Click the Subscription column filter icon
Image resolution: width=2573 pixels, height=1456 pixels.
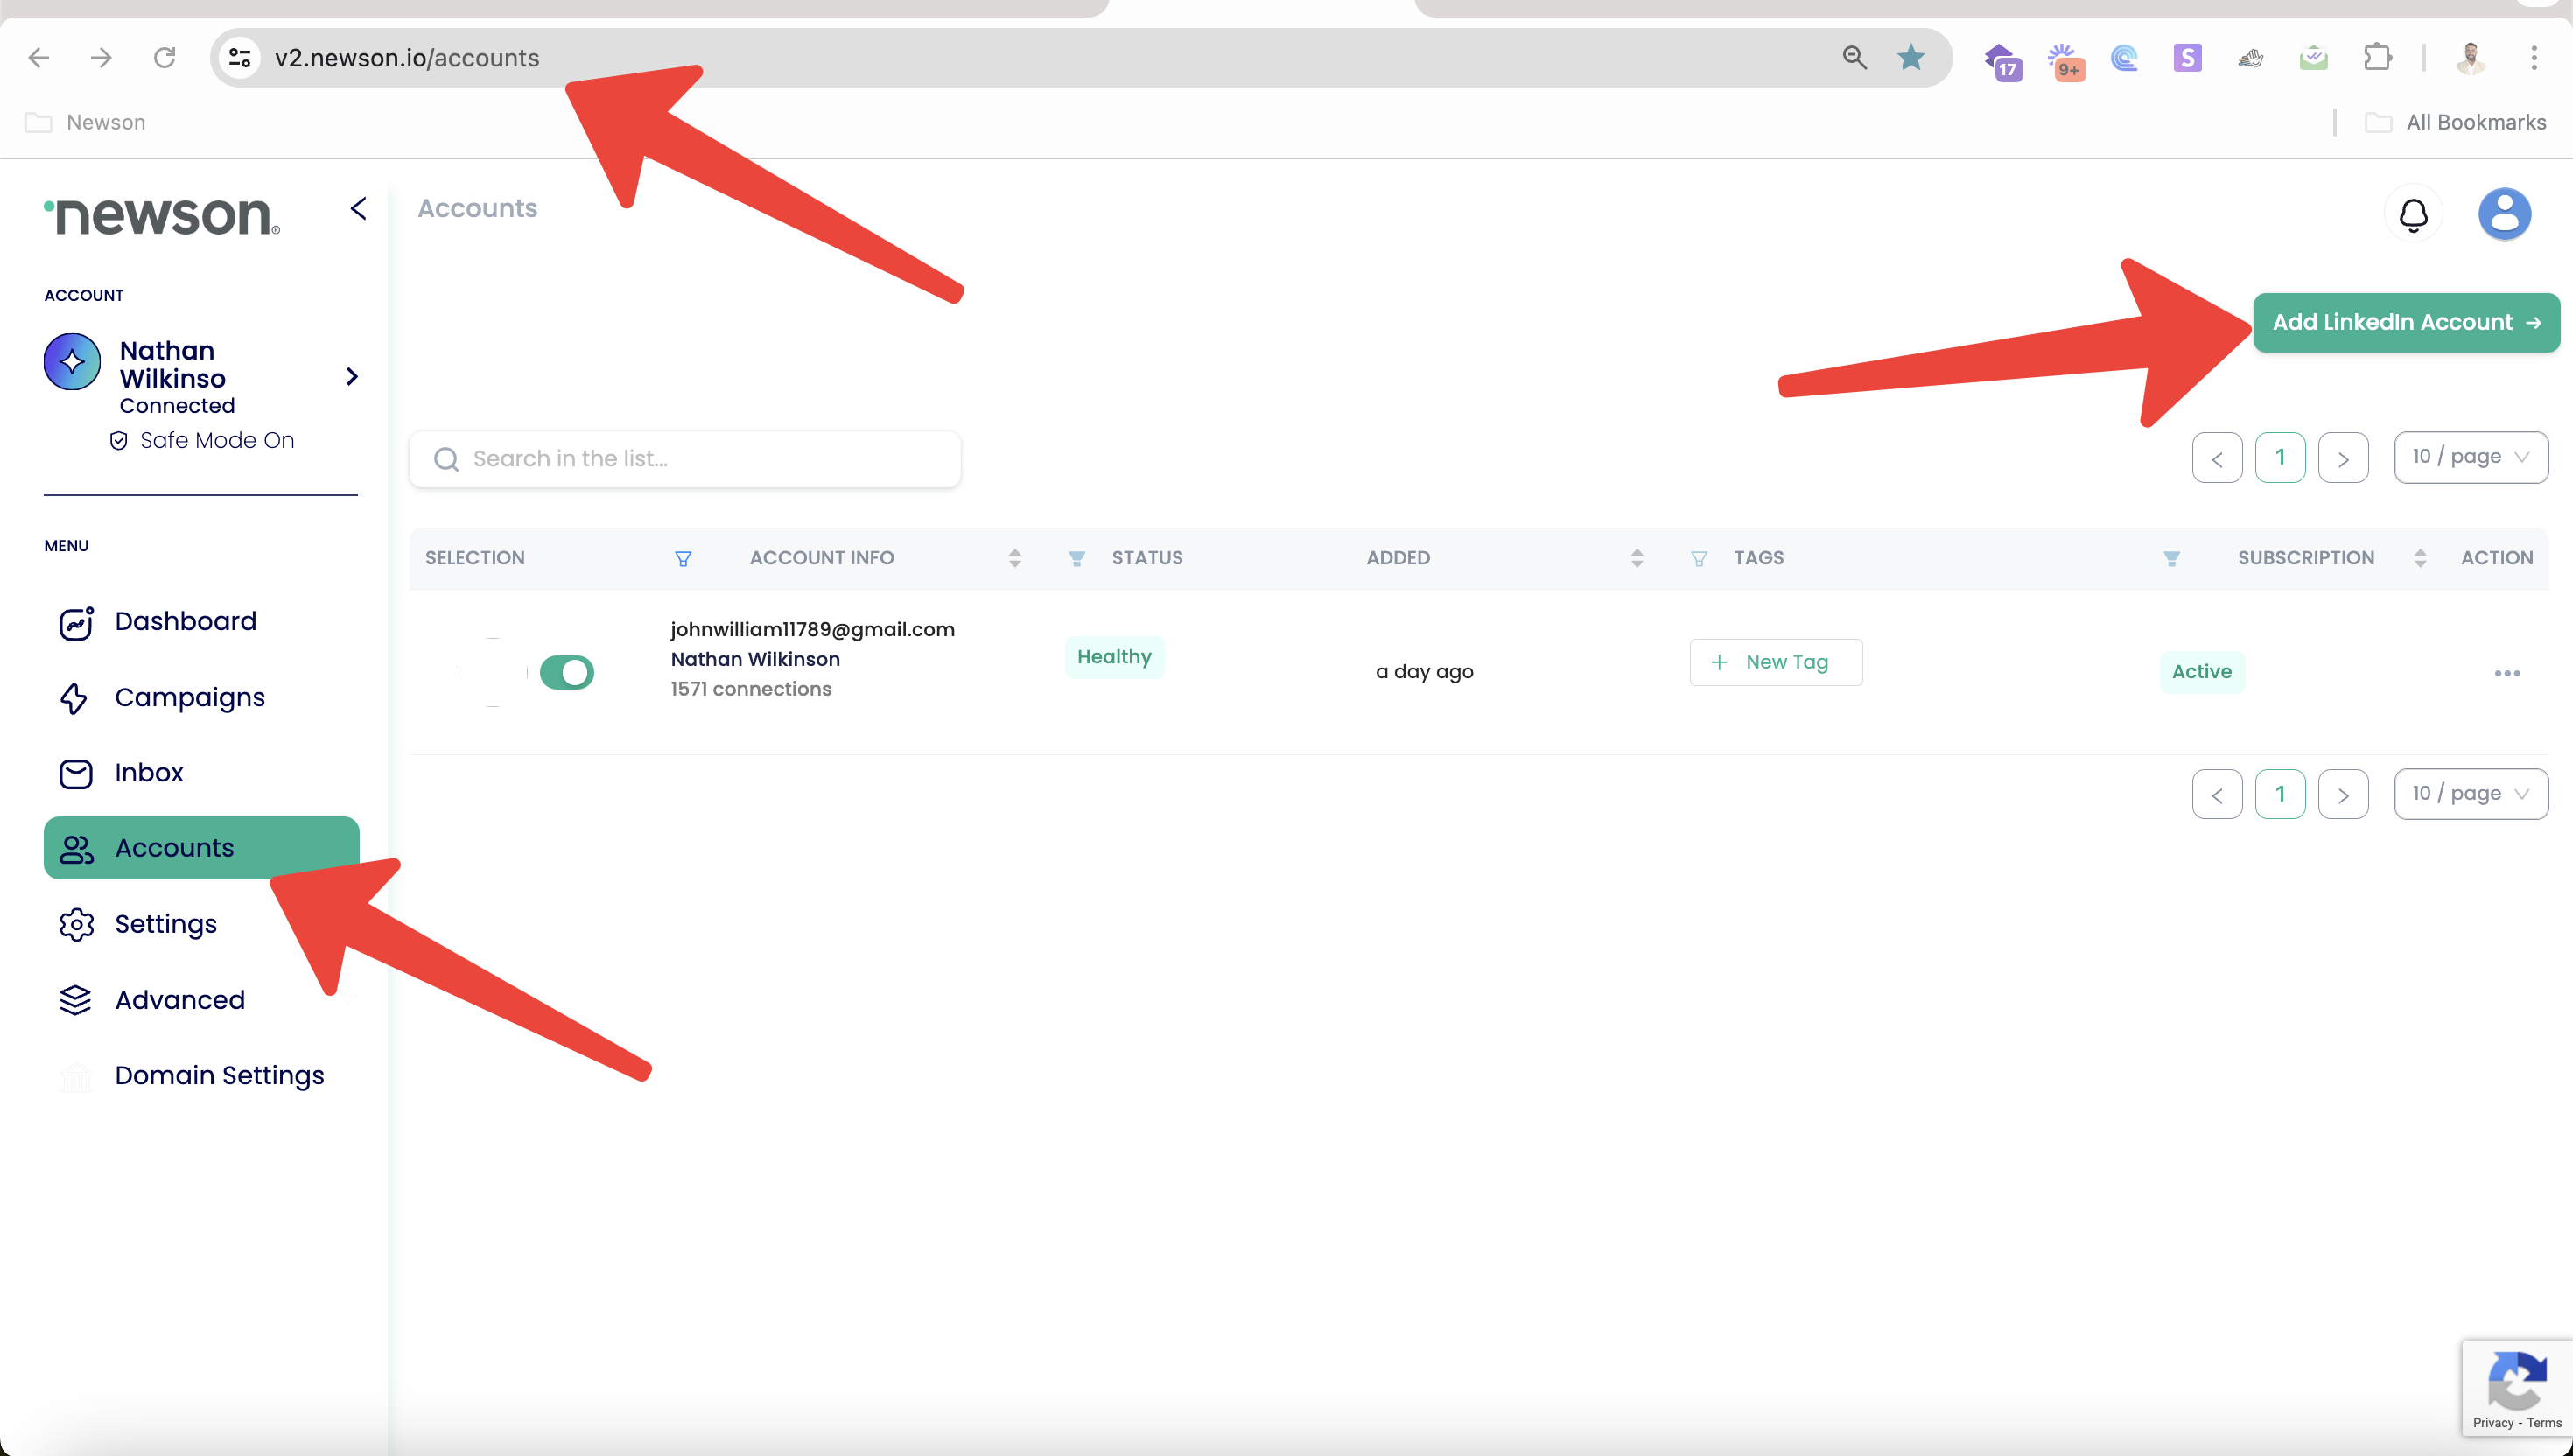pos(2171,559)
